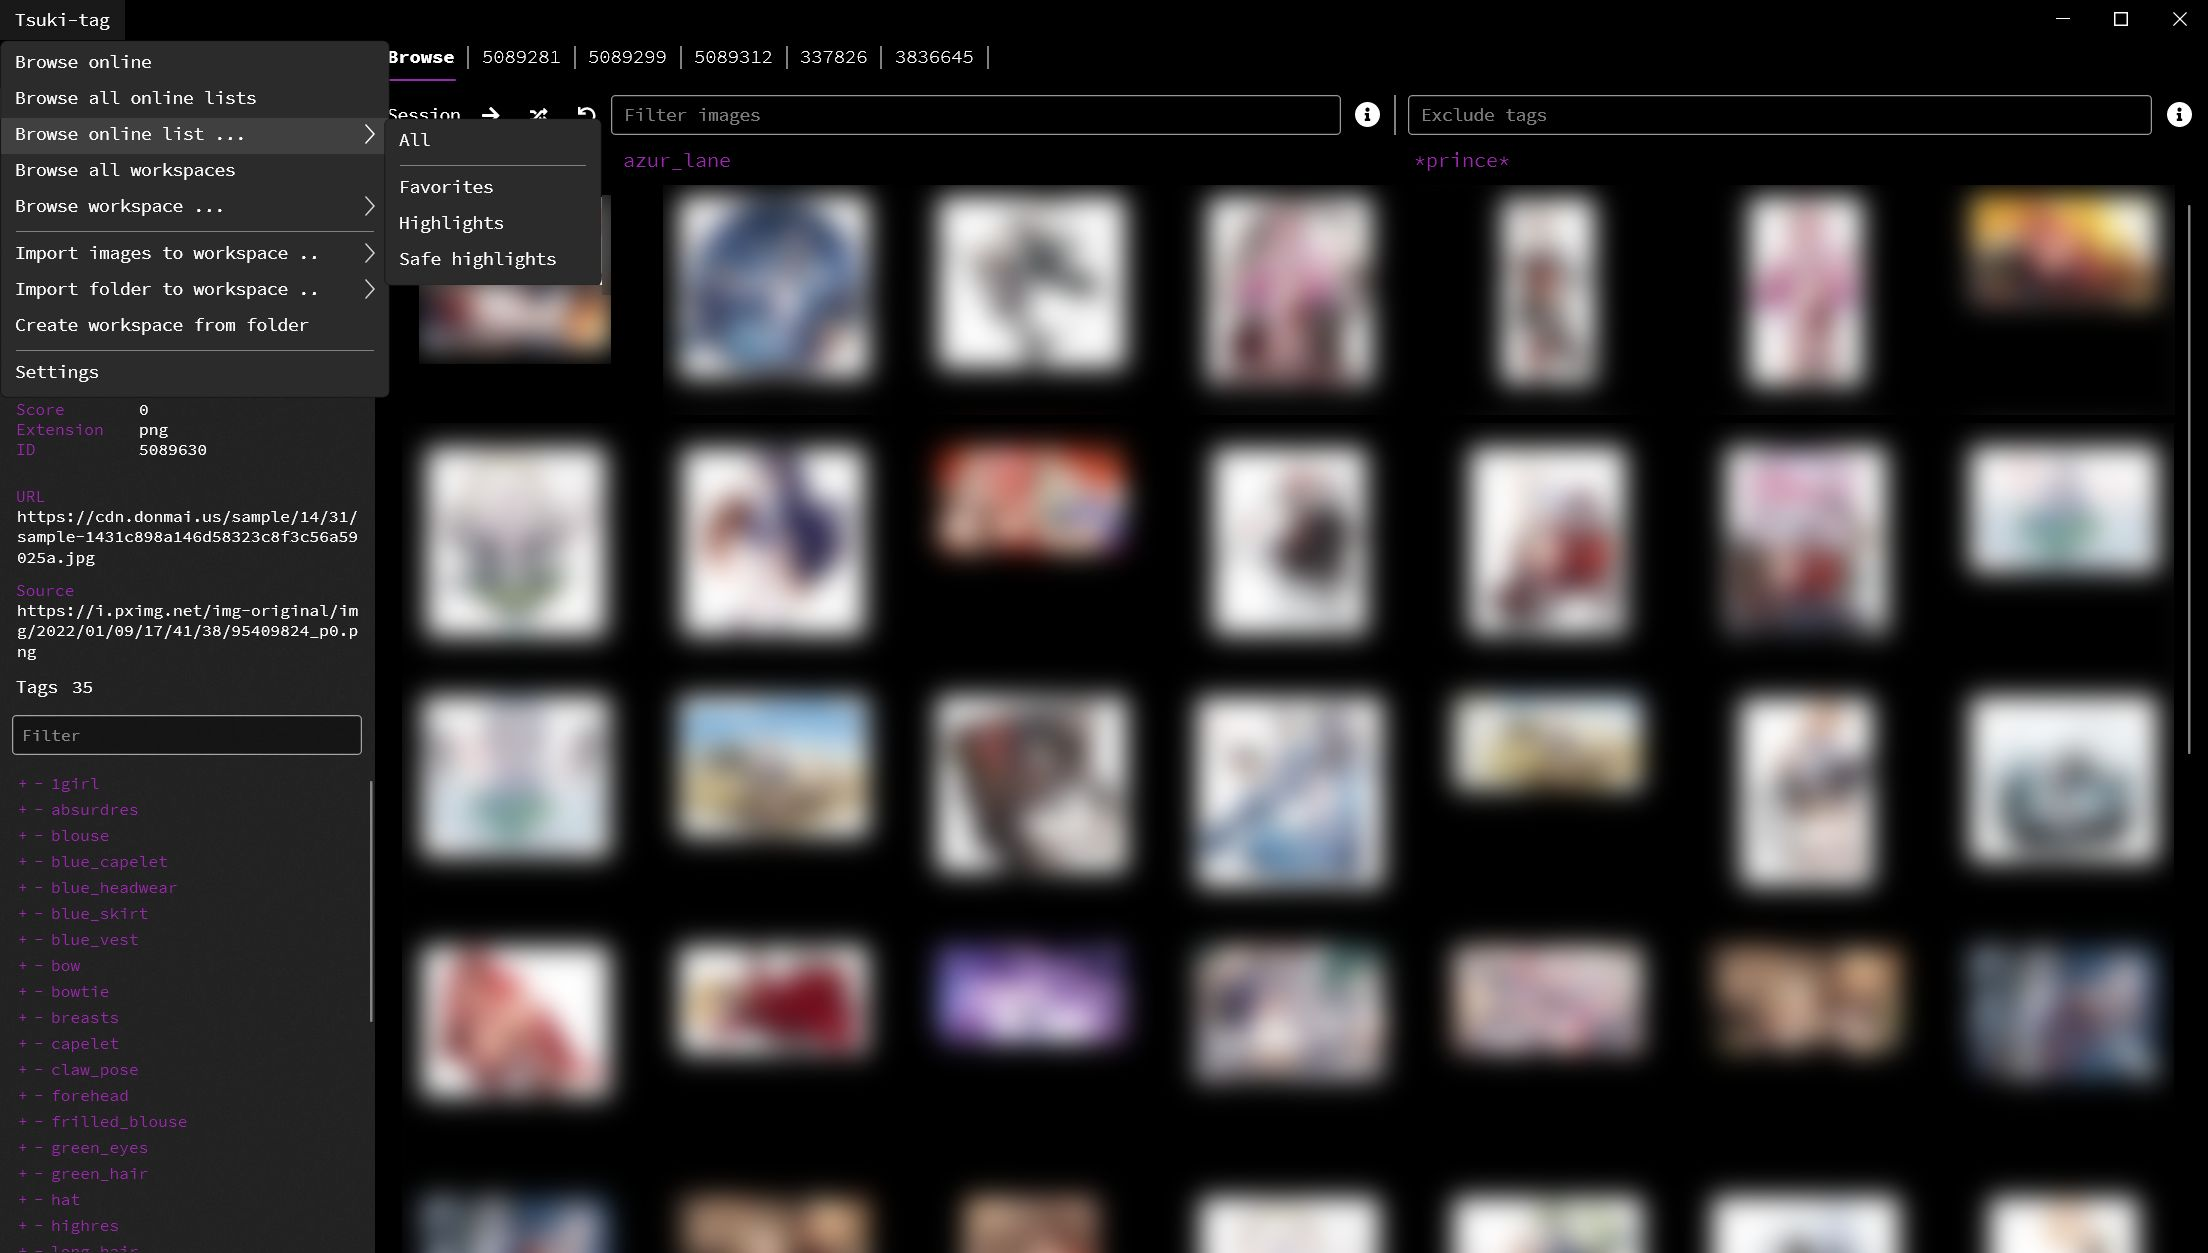Expand the 'Browse workspace ...' submenu
This screenshot has height=1253, width=2208.
tap(195, 206)
